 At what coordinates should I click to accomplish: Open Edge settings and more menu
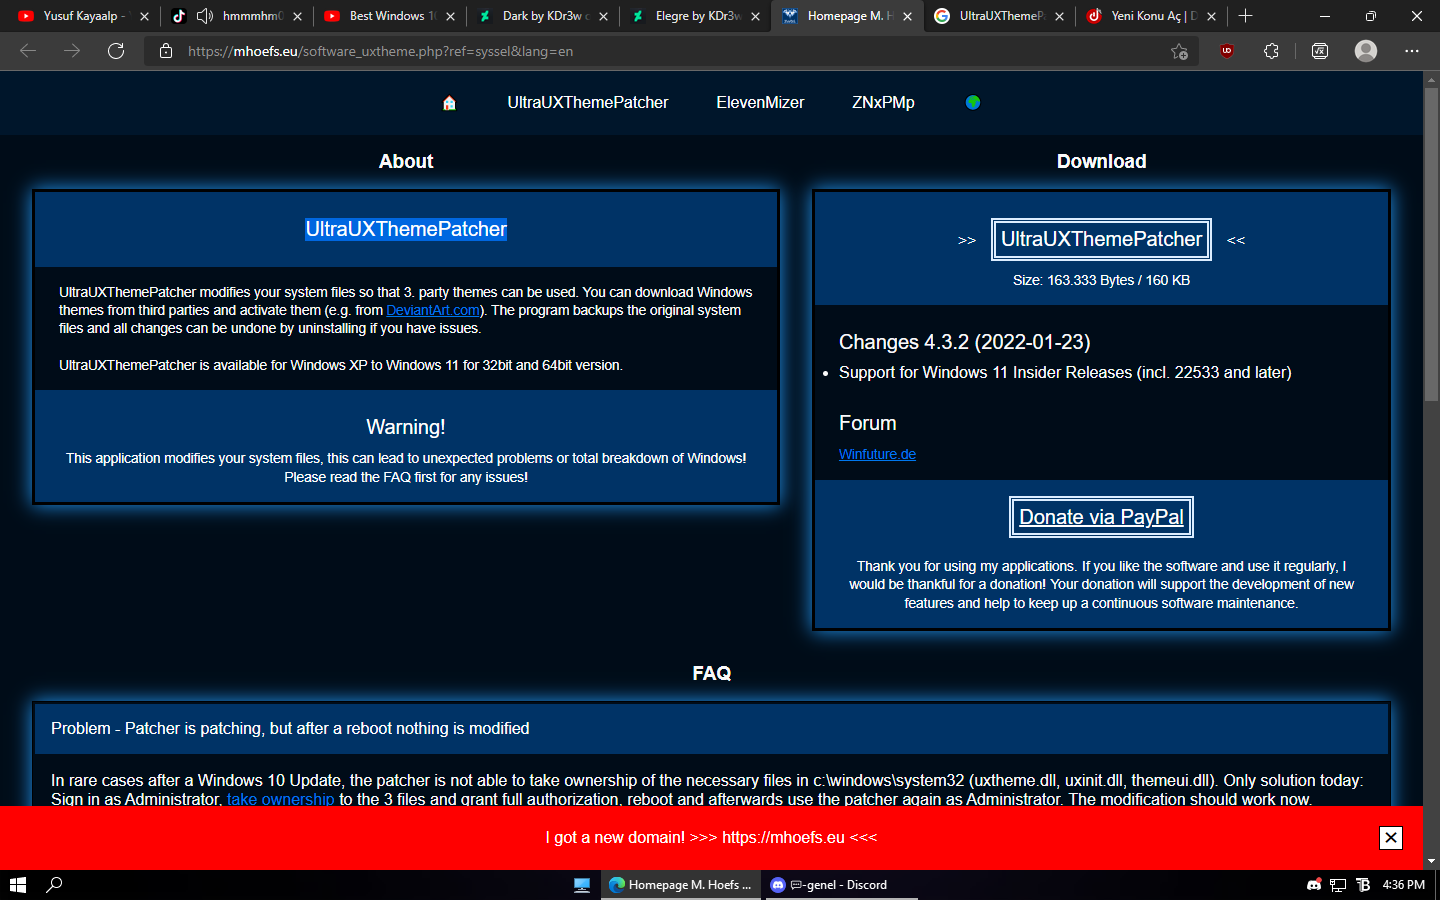pyautogui.click(x=1412, y=51)
